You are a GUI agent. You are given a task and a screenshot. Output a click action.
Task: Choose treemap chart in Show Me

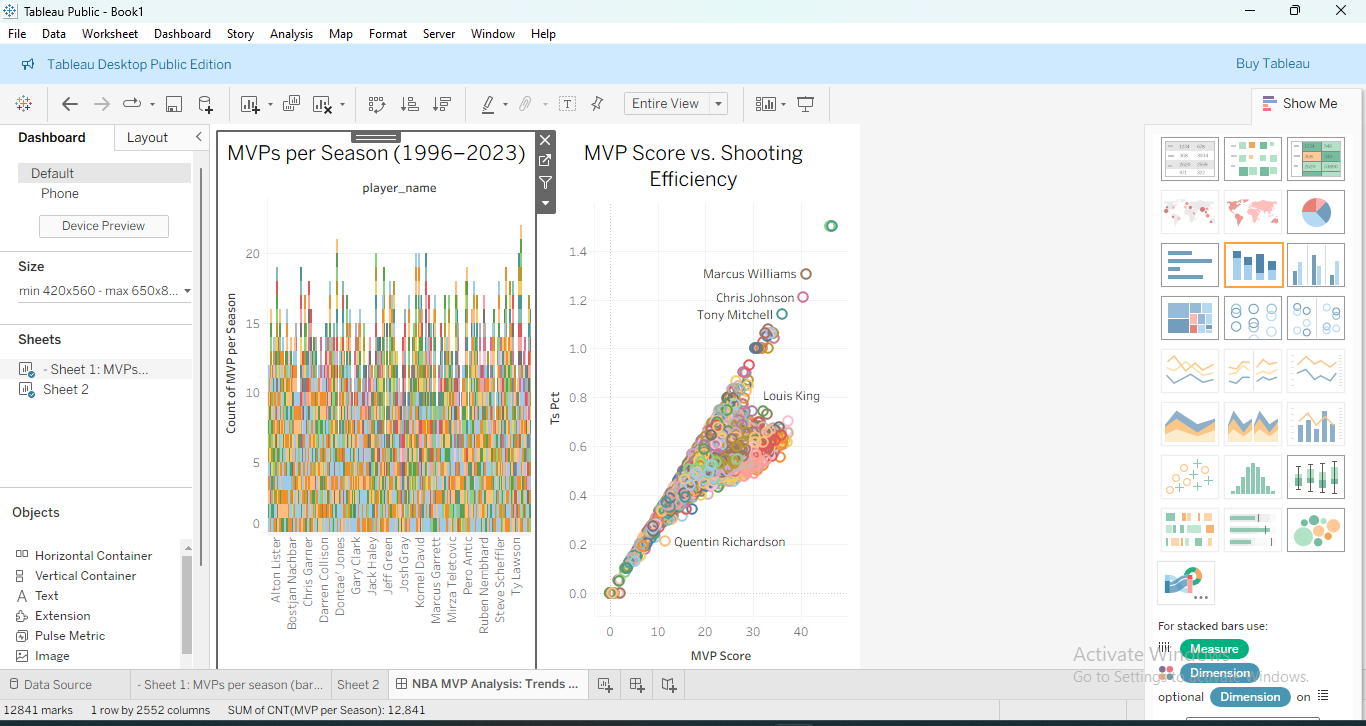[x=1190, y=318]
